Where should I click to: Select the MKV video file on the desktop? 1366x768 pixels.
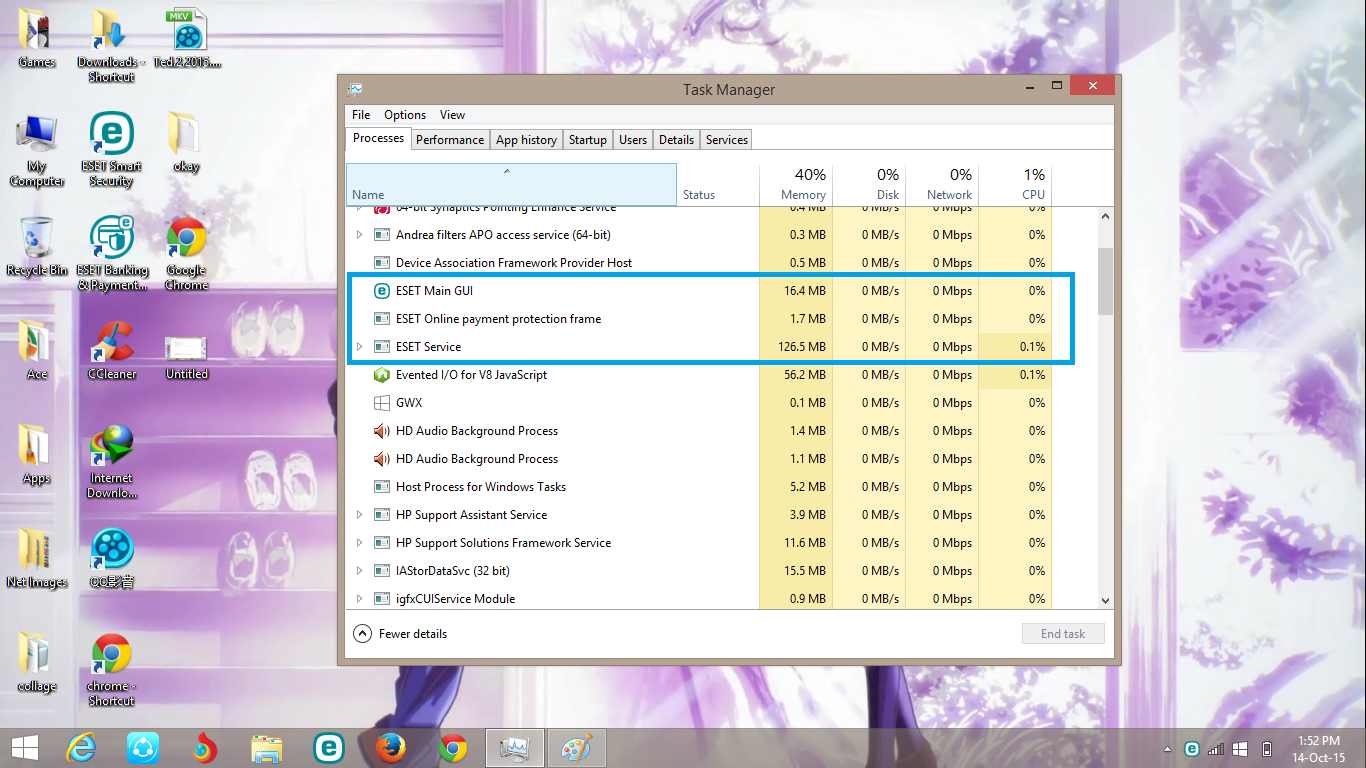pos(188,38)
